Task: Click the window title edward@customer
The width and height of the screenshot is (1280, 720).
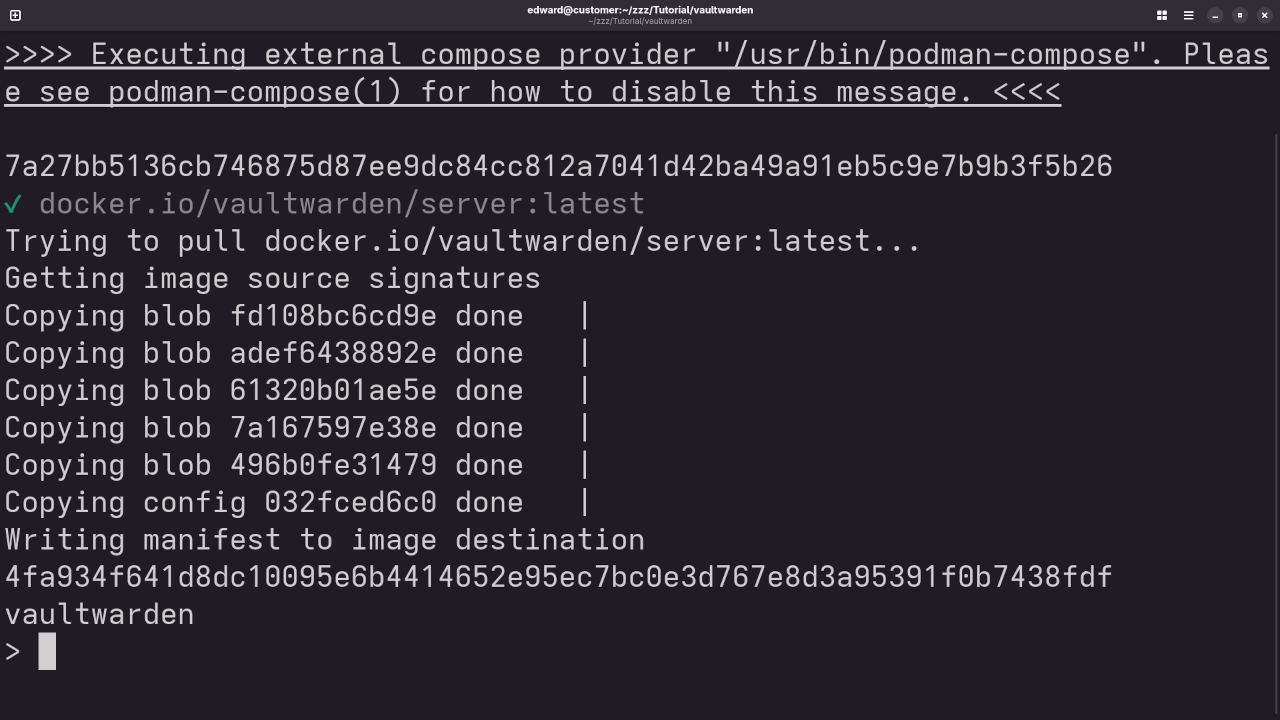Action: tap(640, 10)
